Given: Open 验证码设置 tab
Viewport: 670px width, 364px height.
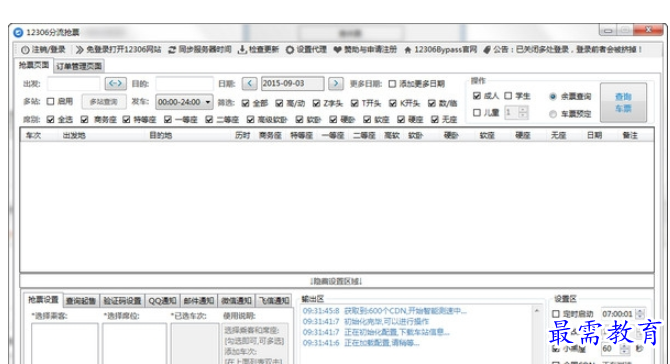Looking at the screenshot, I should [x=122, y=301].
